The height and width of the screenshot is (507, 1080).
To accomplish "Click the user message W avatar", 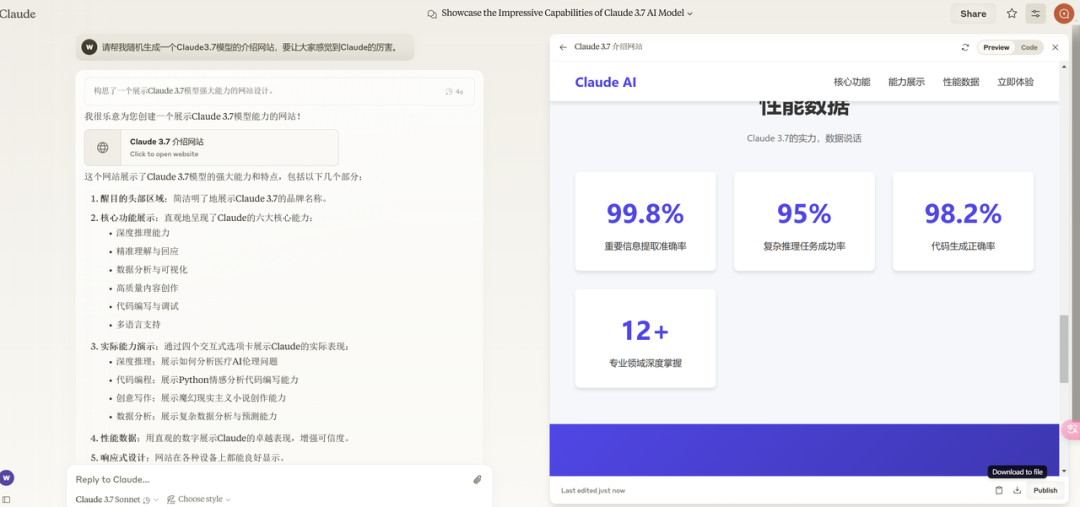I will (89, 48).
